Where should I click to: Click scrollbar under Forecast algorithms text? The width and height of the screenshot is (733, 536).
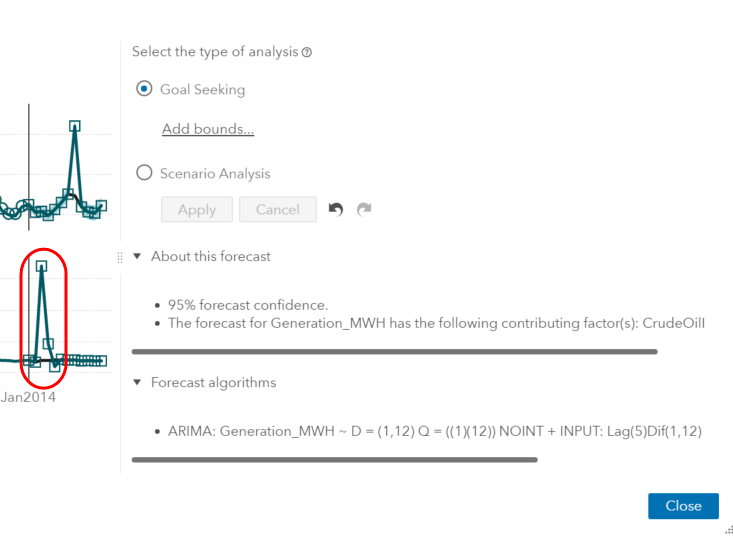(334, 460)
